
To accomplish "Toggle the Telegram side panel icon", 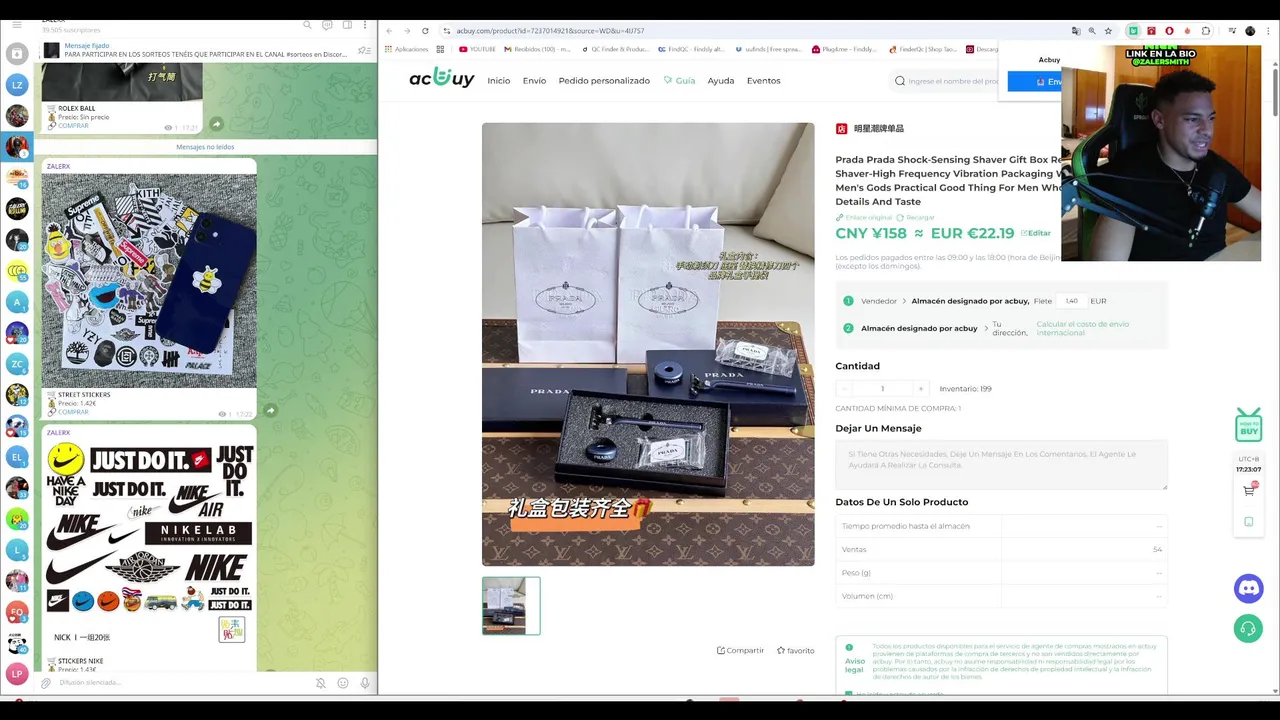I will [347, 25].
